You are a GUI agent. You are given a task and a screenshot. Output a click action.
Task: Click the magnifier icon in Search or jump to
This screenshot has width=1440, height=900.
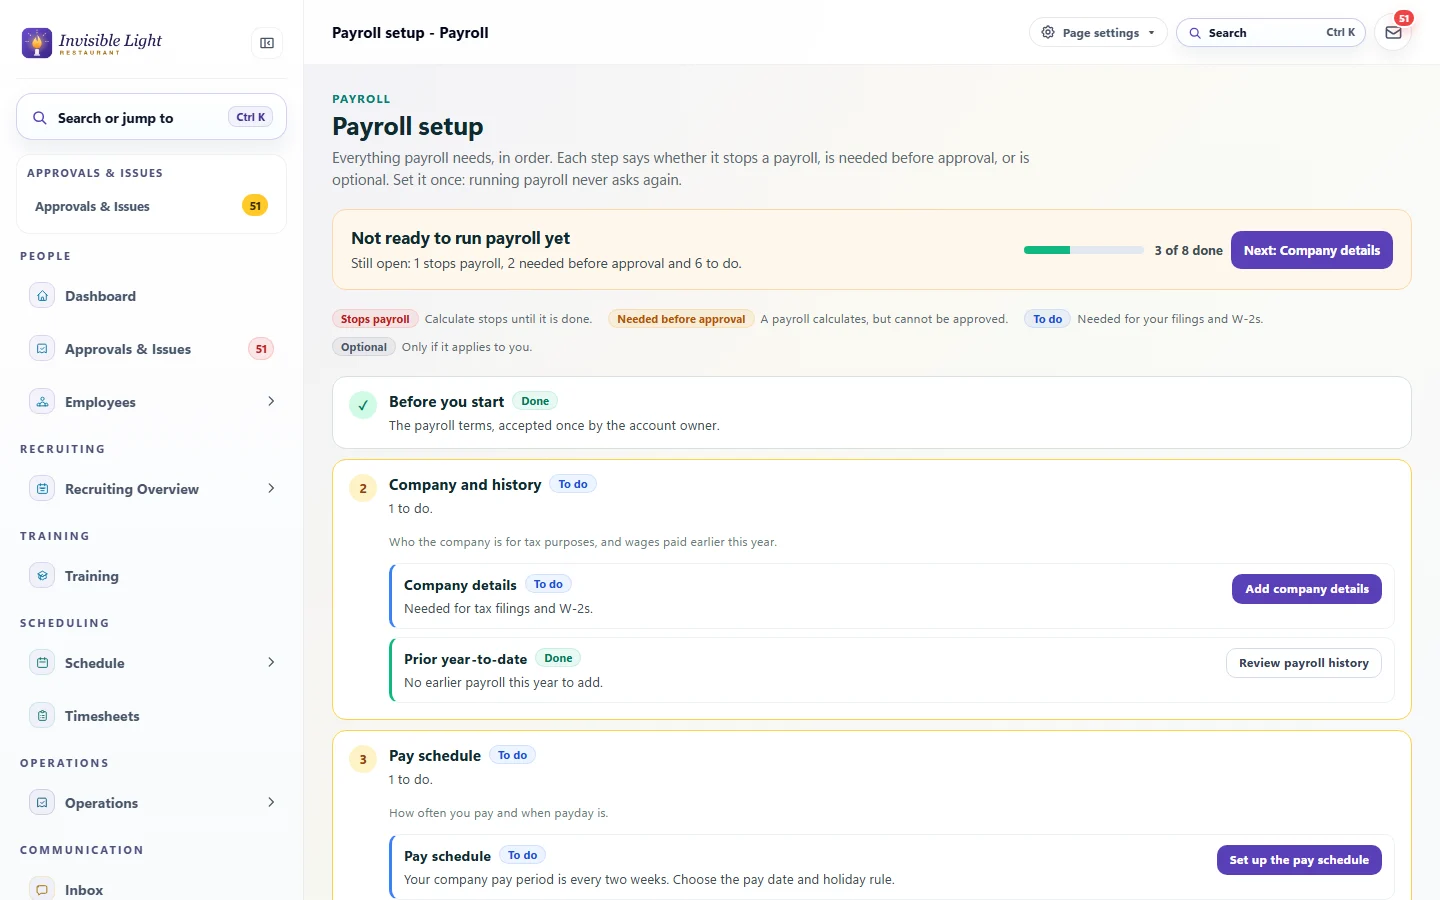(x=40, y=118)
